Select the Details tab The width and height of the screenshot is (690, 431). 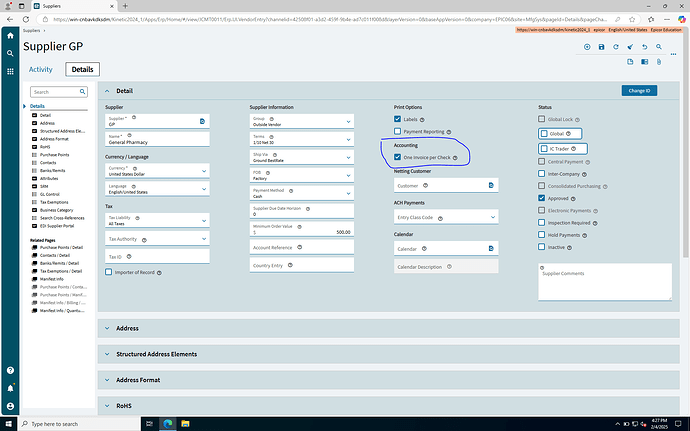[x=82, y=69]
